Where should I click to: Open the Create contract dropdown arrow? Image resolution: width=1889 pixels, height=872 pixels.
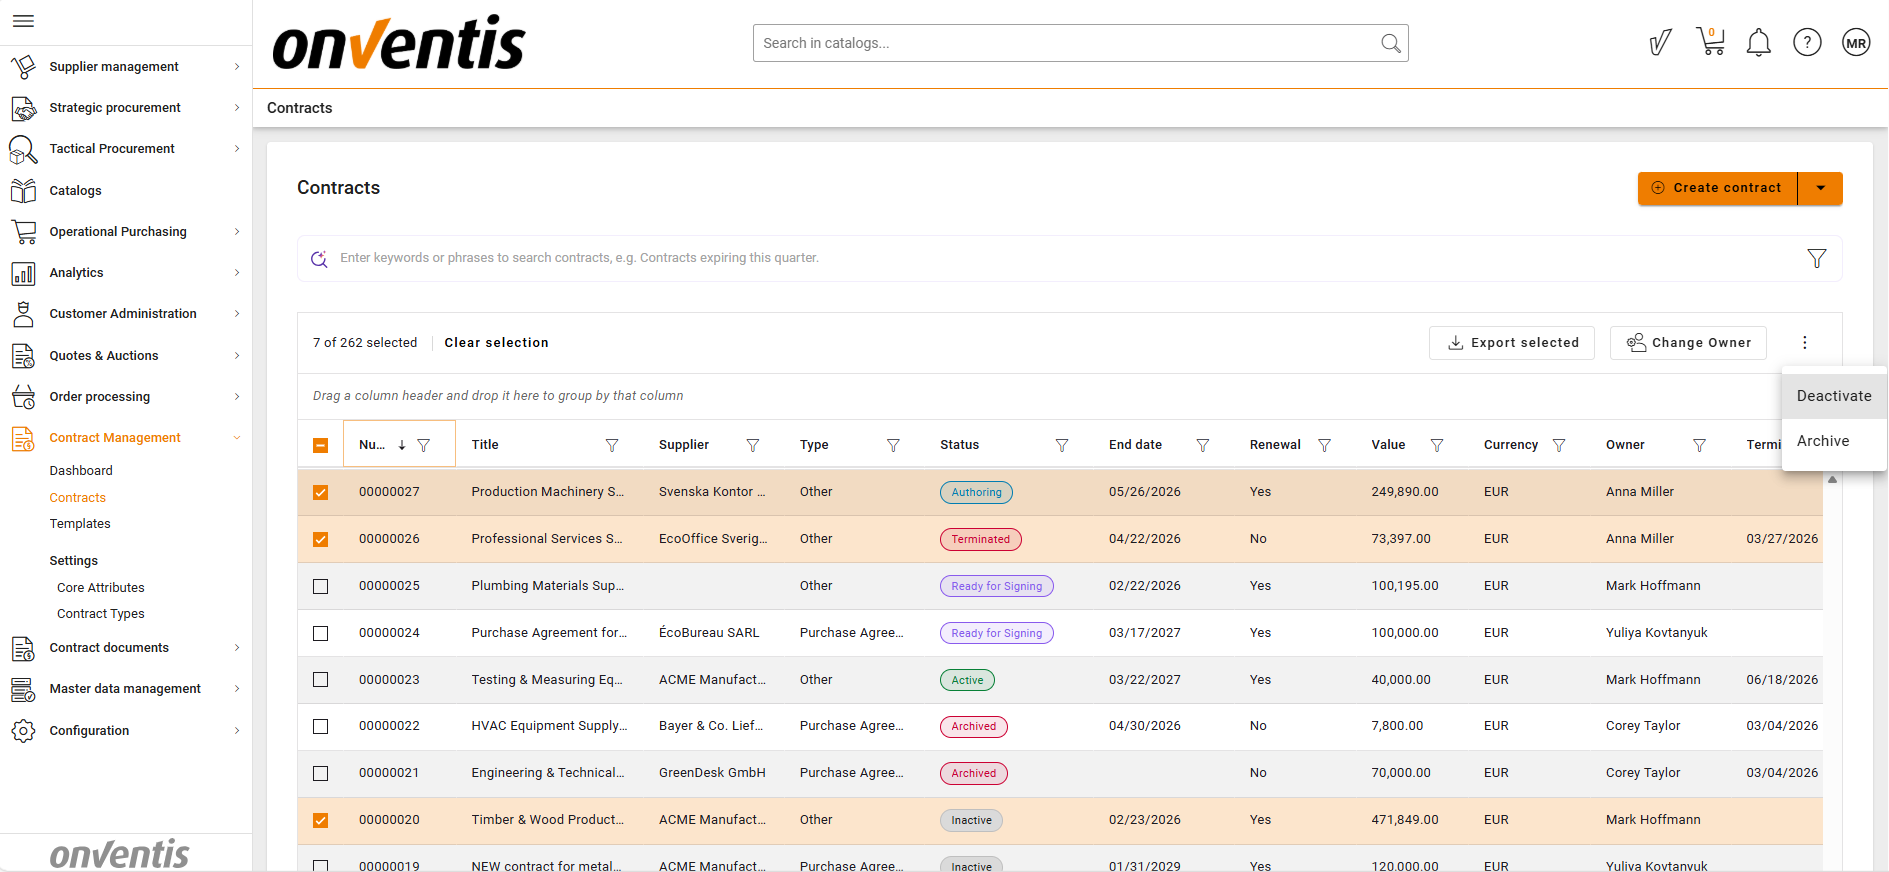[x=1821, y=188]
